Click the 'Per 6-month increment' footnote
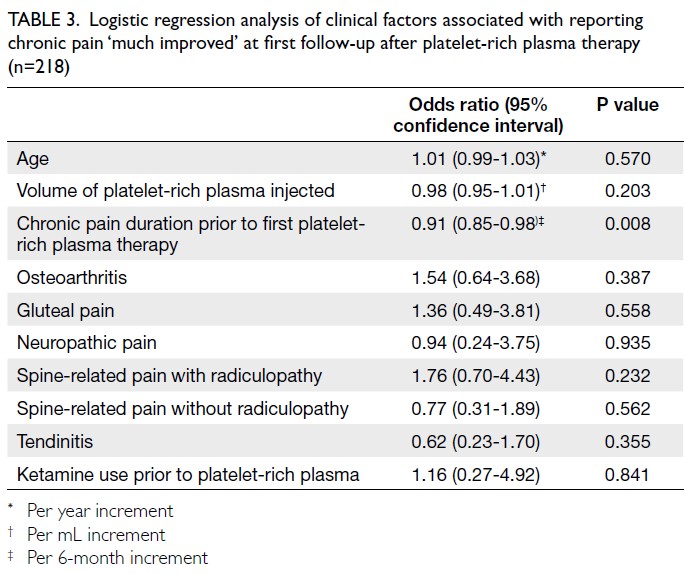The height and width of the screenshot is (574, 691). point(117,557)
